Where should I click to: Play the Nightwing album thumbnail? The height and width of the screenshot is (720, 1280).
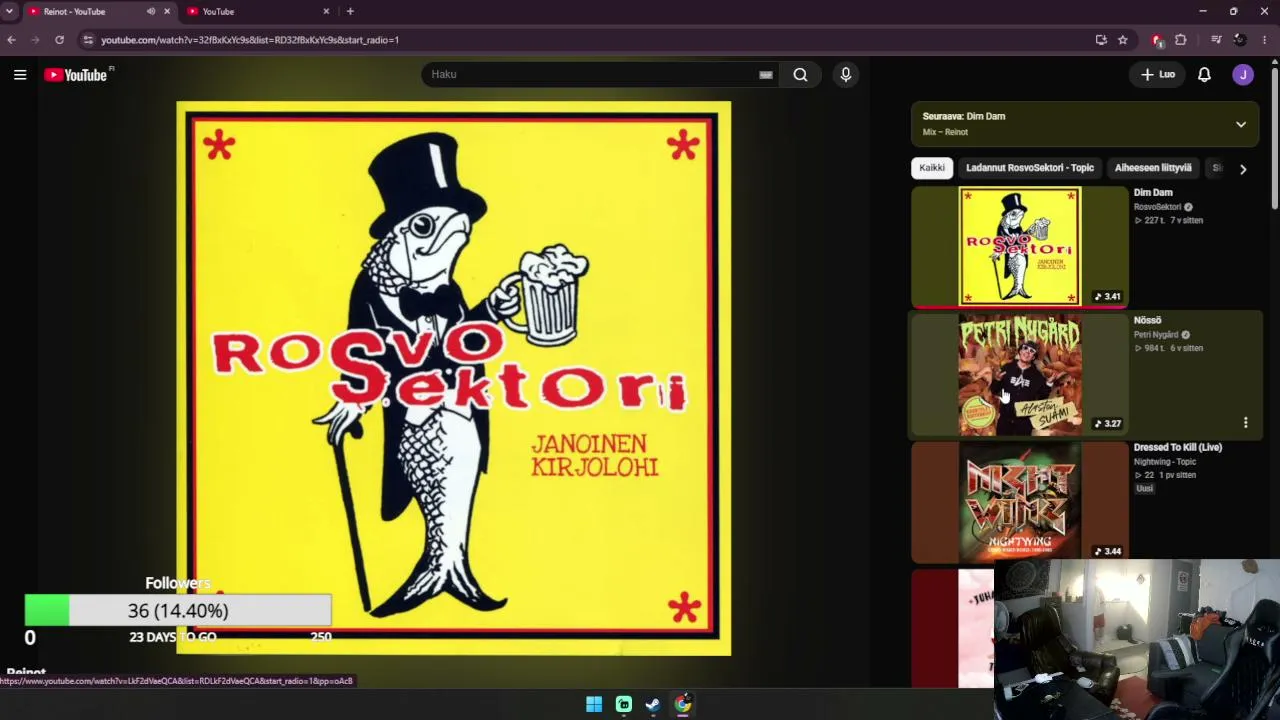(x=1020, y=502)
